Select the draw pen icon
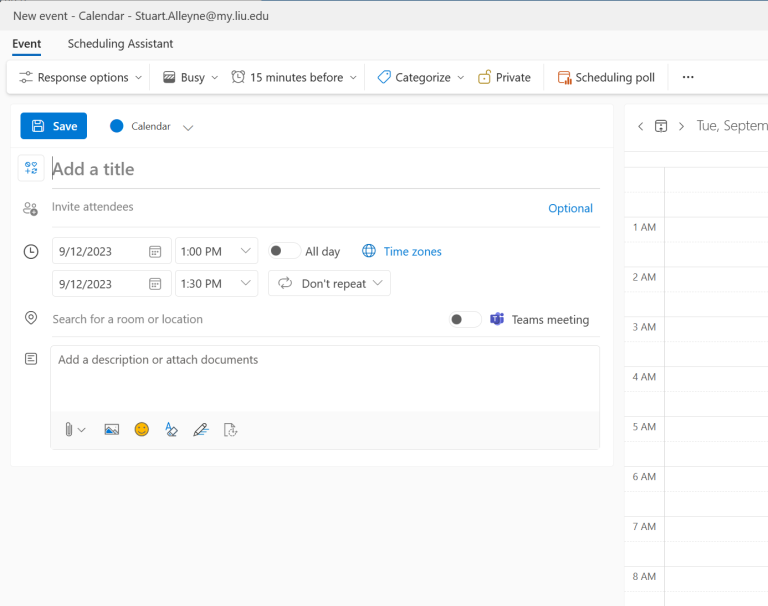Viewport: 768px width, 606px height. (200, 429)
